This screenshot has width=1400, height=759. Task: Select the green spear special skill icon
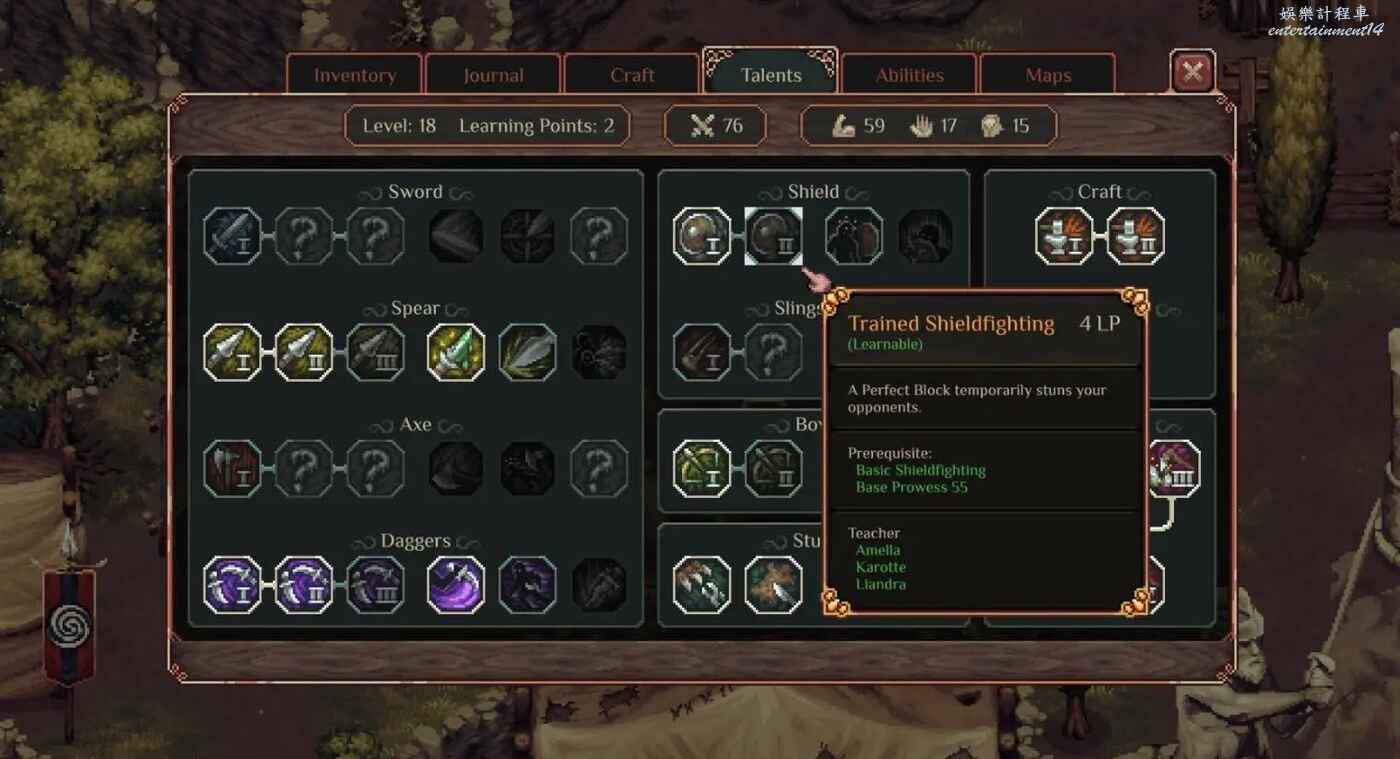tap(456, 352)
